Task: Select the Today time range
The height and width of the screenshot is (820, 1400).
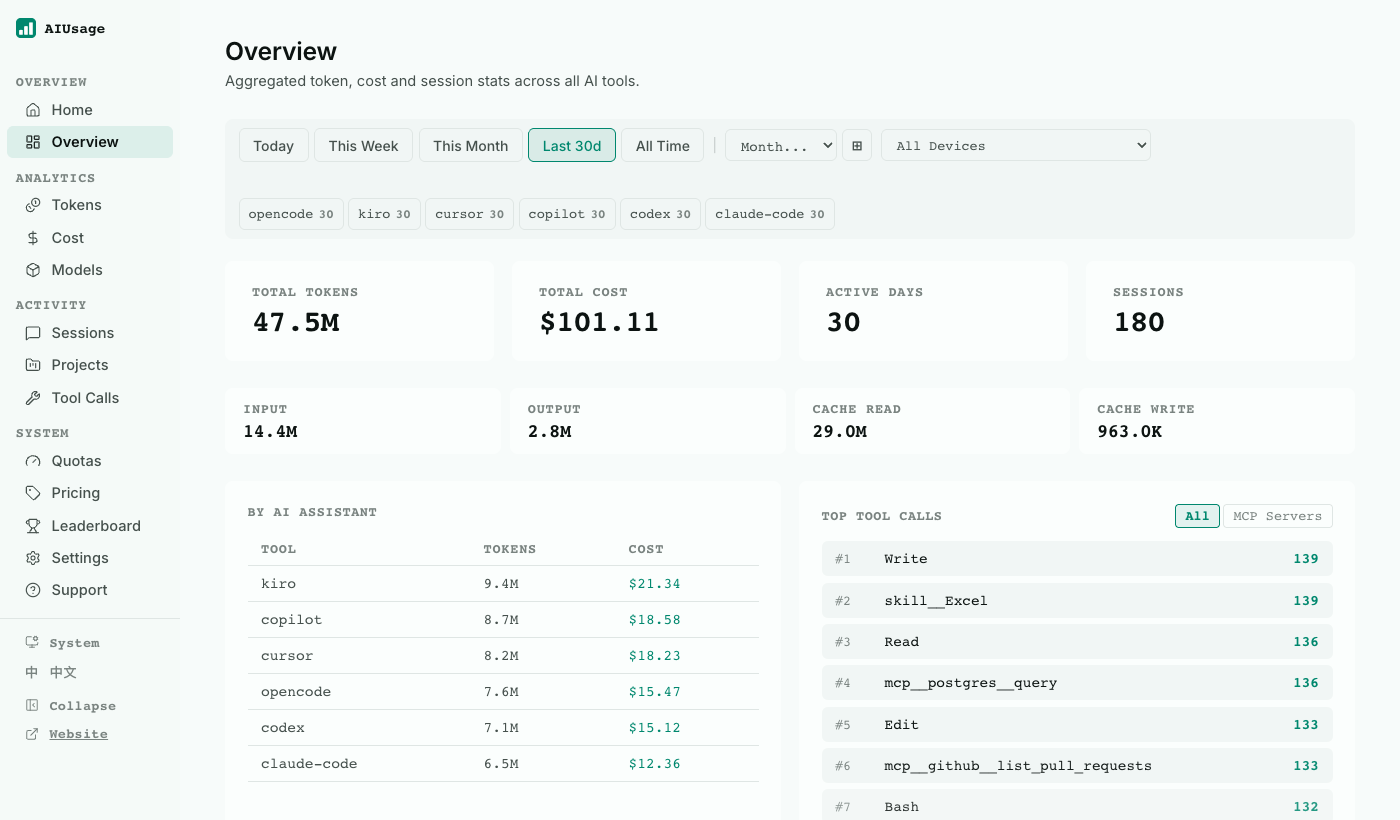Action: point(273,146)
